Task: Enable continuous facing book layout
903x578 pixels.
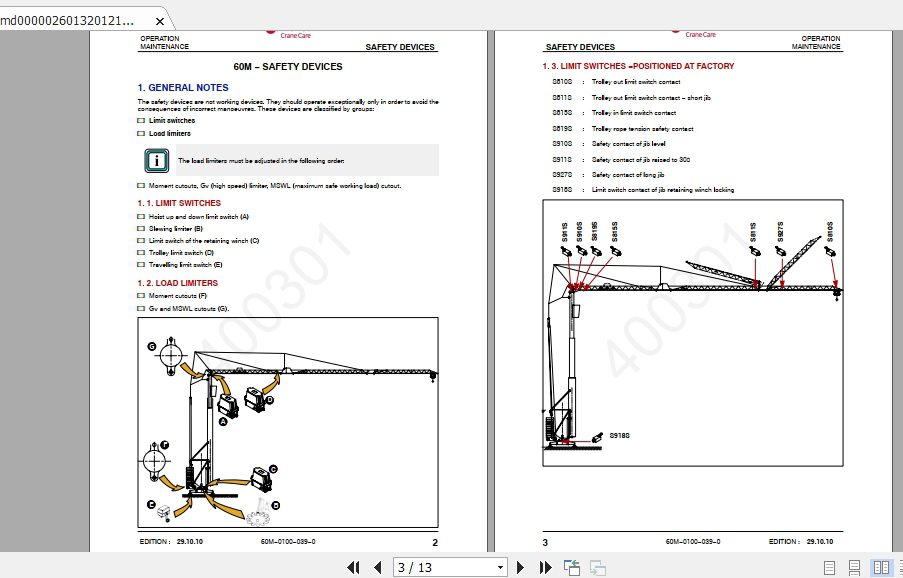Action: pyautogui.click(x=900, y=567)
